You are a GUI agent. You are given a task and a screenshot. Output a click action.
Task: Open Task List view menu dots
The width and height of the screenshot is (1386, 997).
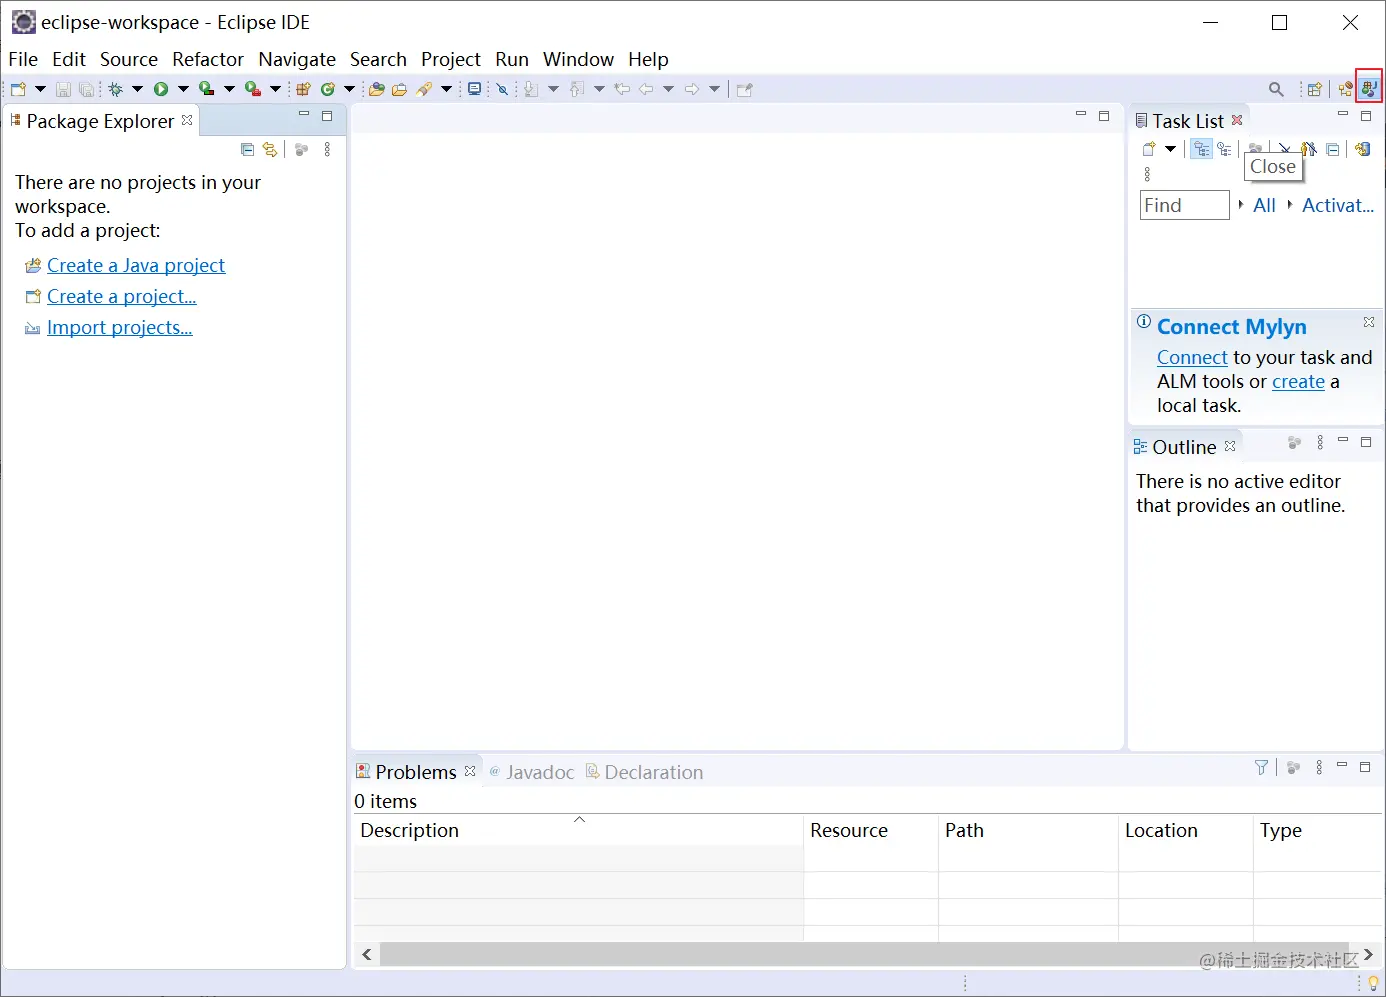1147,174
